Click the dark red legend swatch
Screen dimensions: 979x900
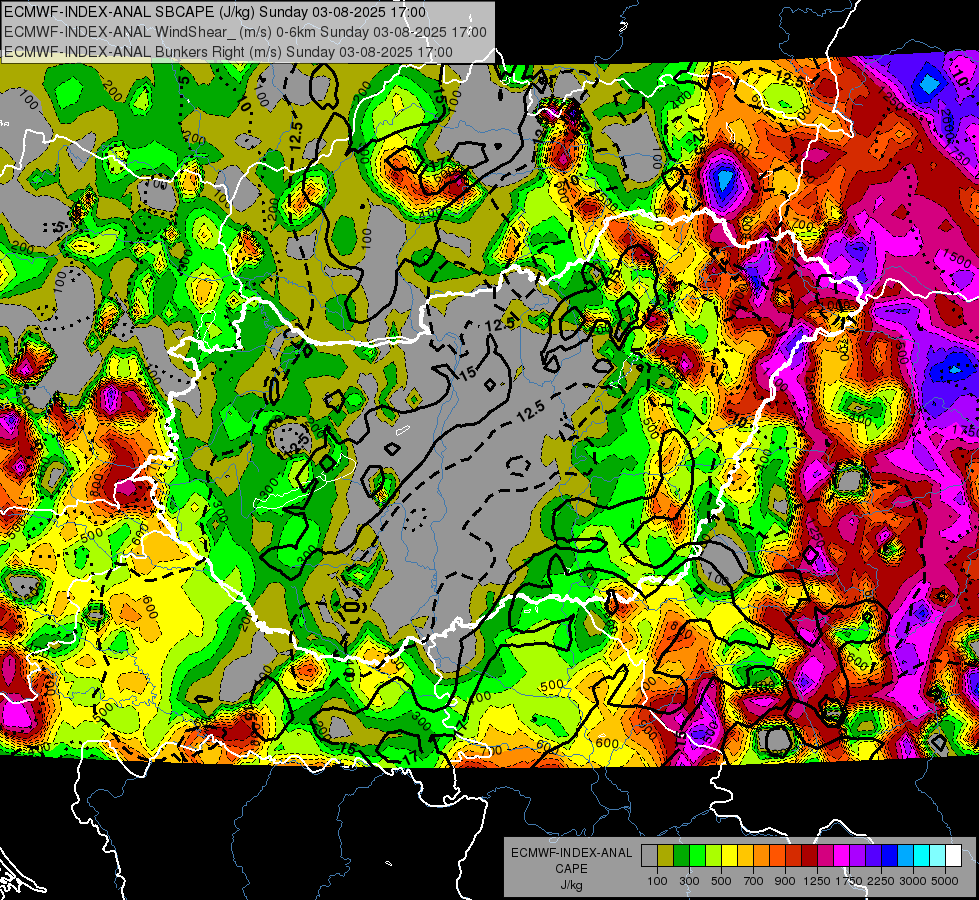pyautogui.click(x=809, y=856)
